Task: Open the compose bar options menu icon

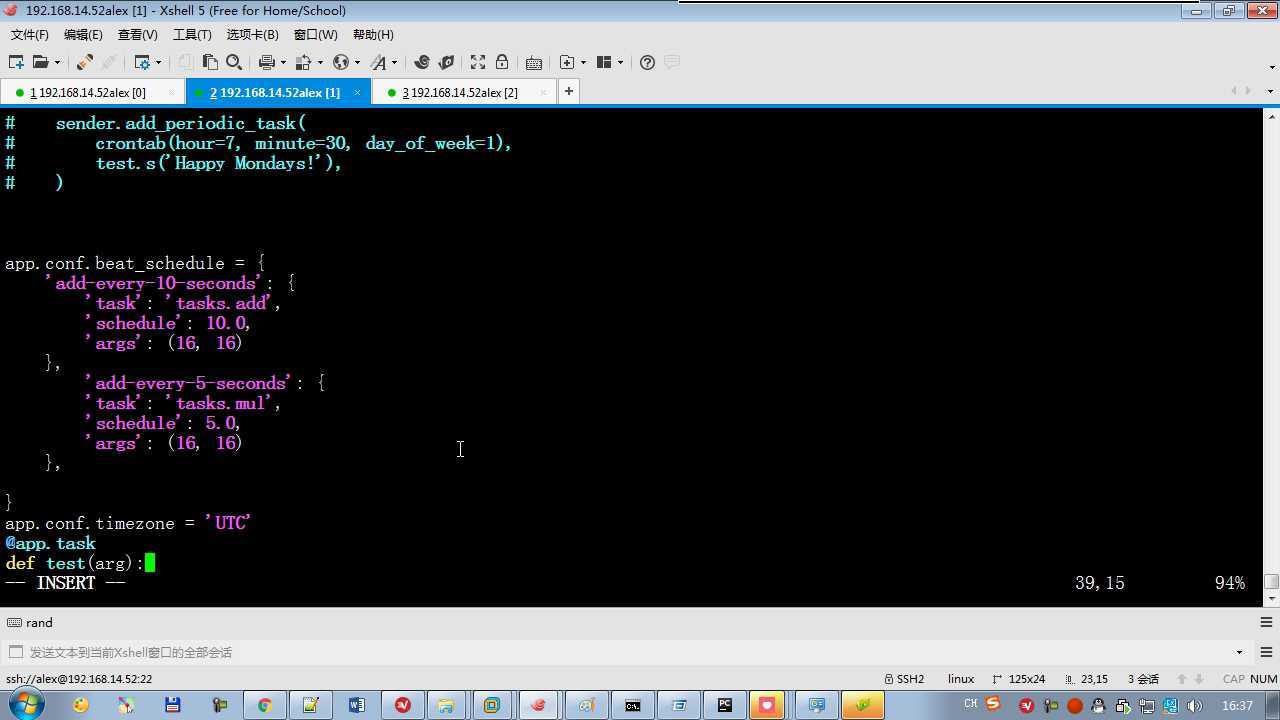Action: tap(1264, 652)
